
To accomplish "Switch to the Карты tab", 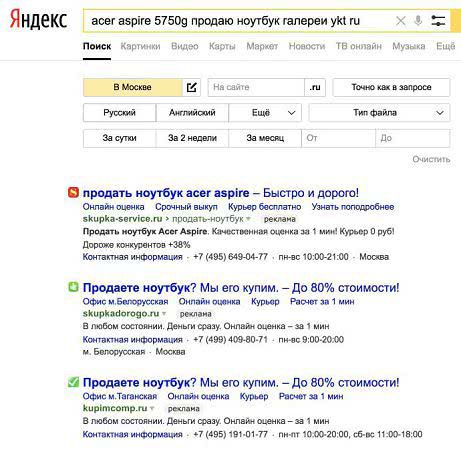I will 222,46.
